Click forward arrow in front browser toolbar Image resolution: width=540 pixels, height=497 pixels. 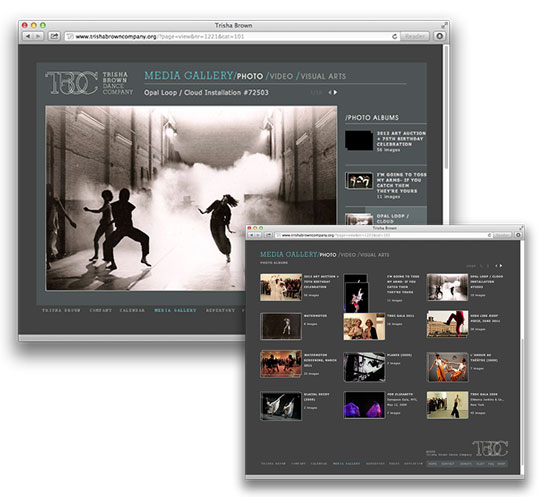tap(258, 235)
